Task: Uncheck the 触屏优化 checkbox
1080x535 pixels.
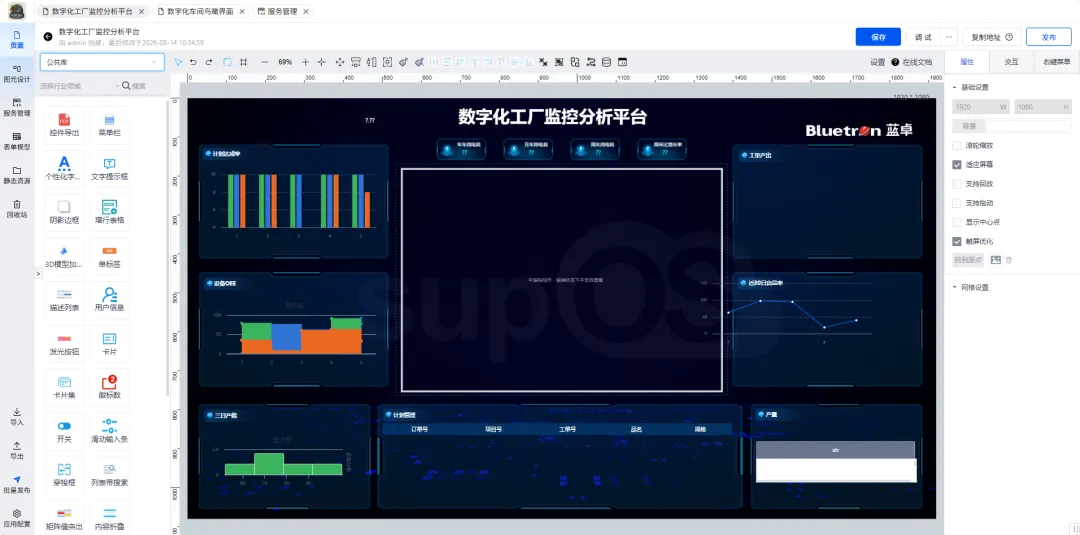Action: pos(957,241)
